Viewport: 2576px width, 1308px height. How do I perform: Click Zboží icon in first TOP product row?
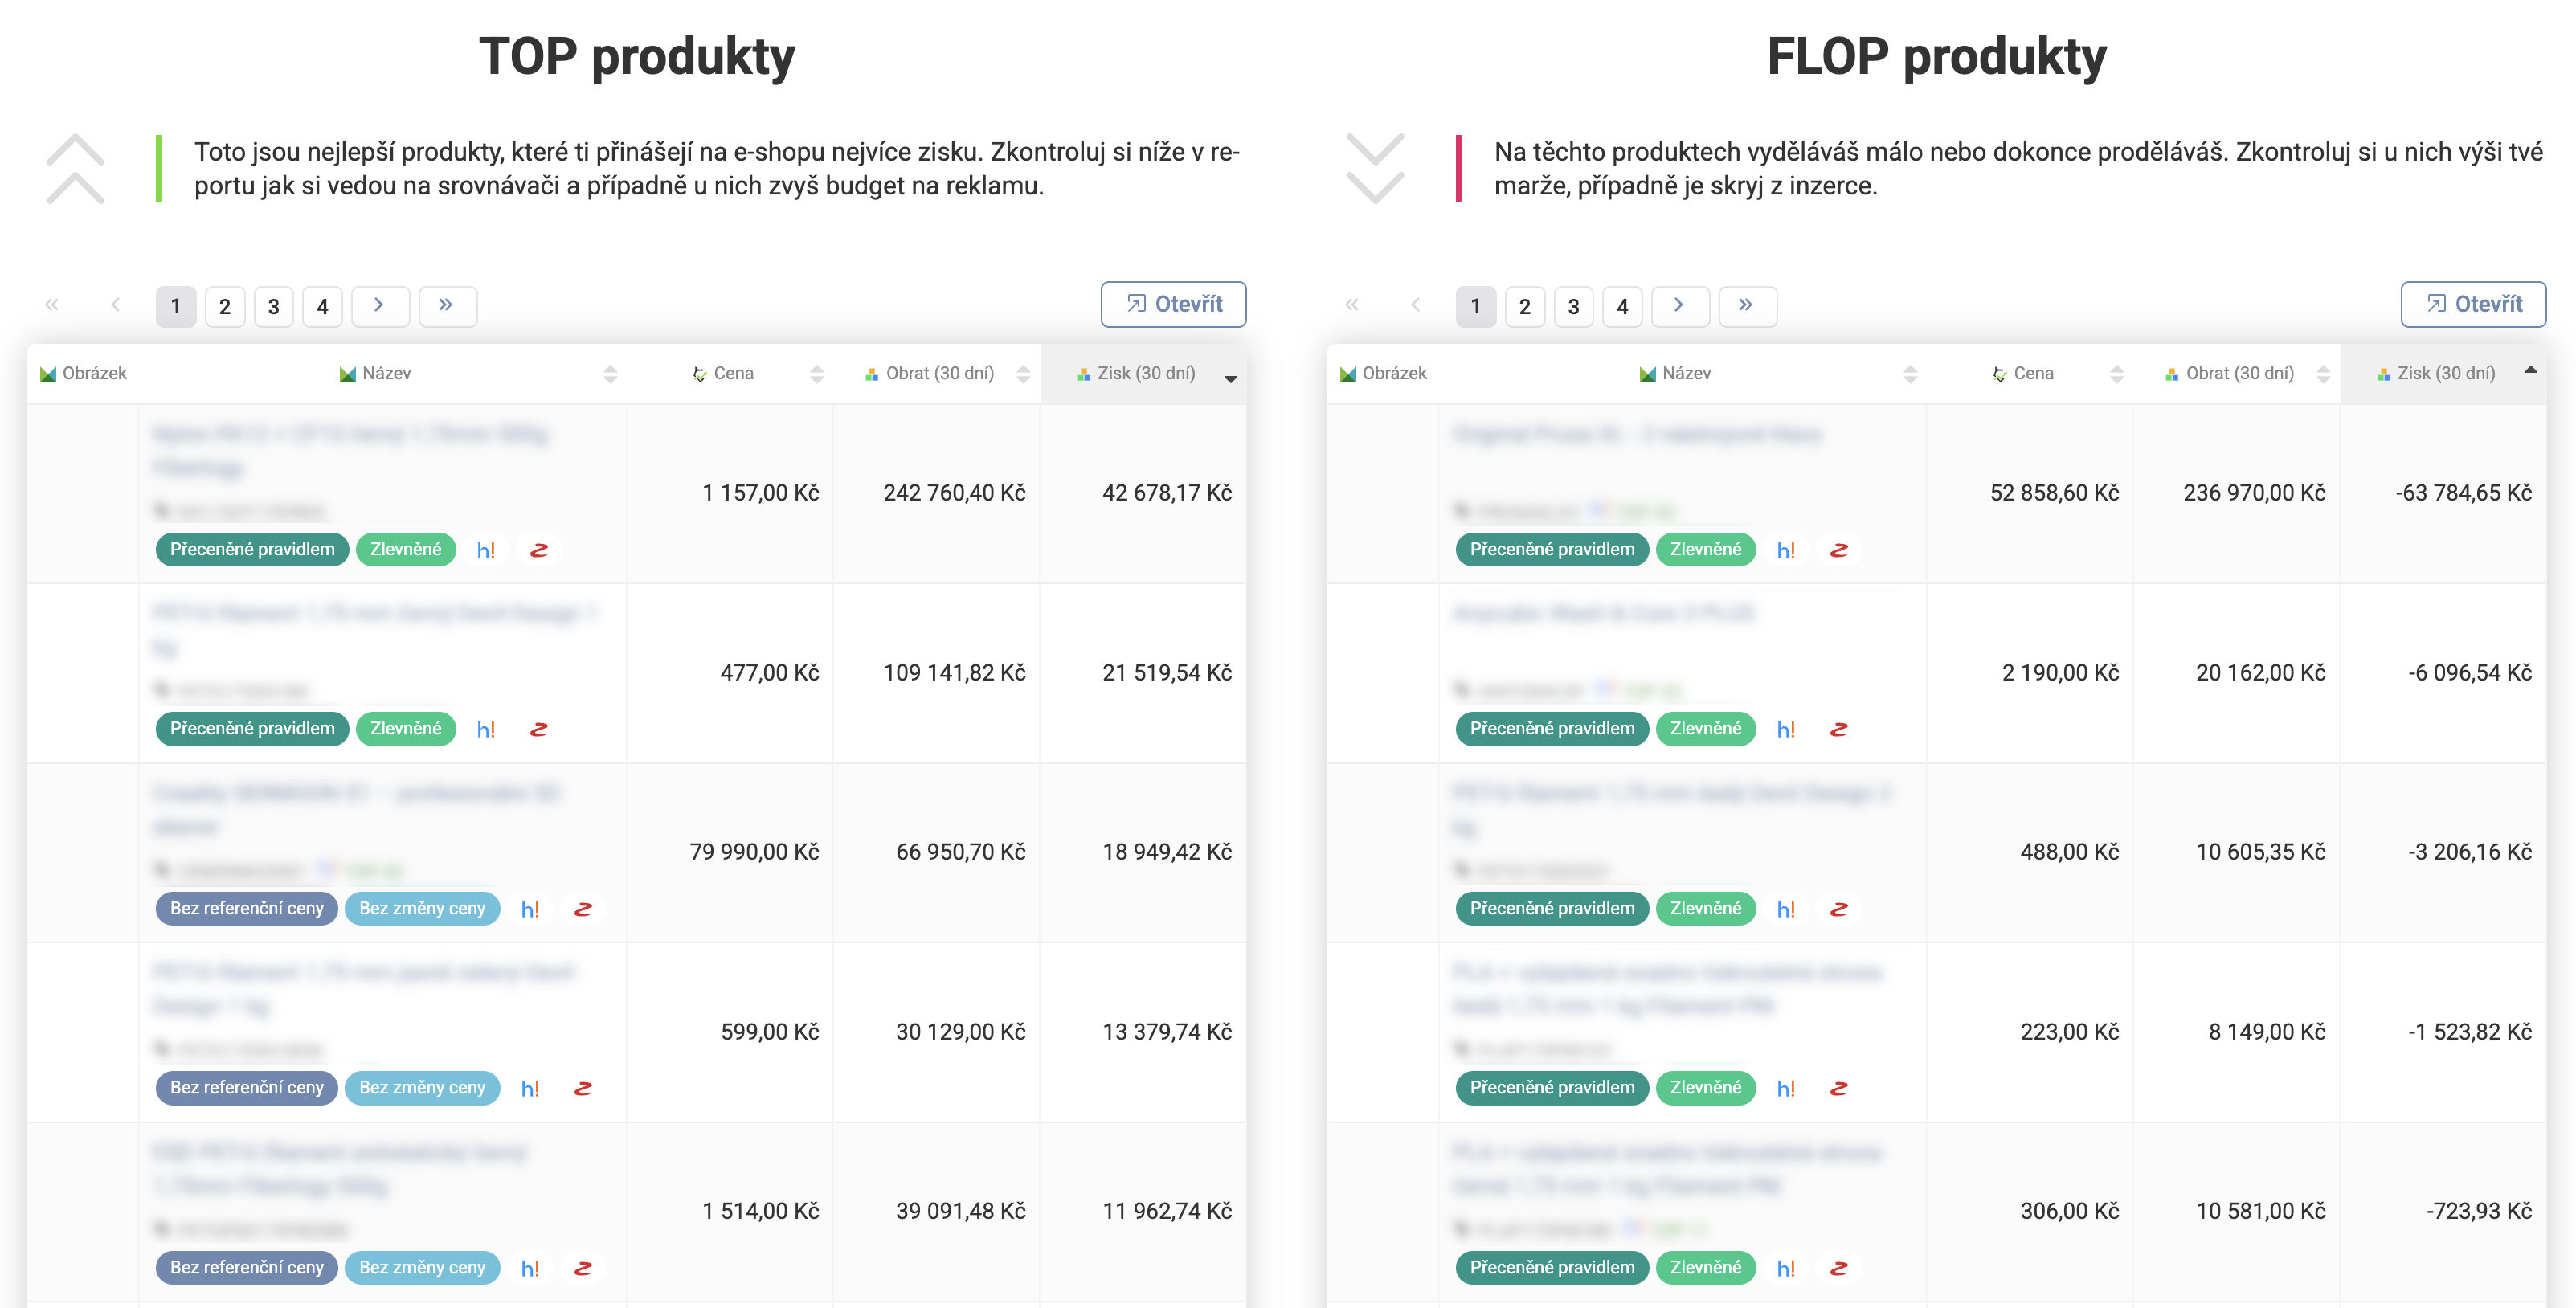coord(539,550)
